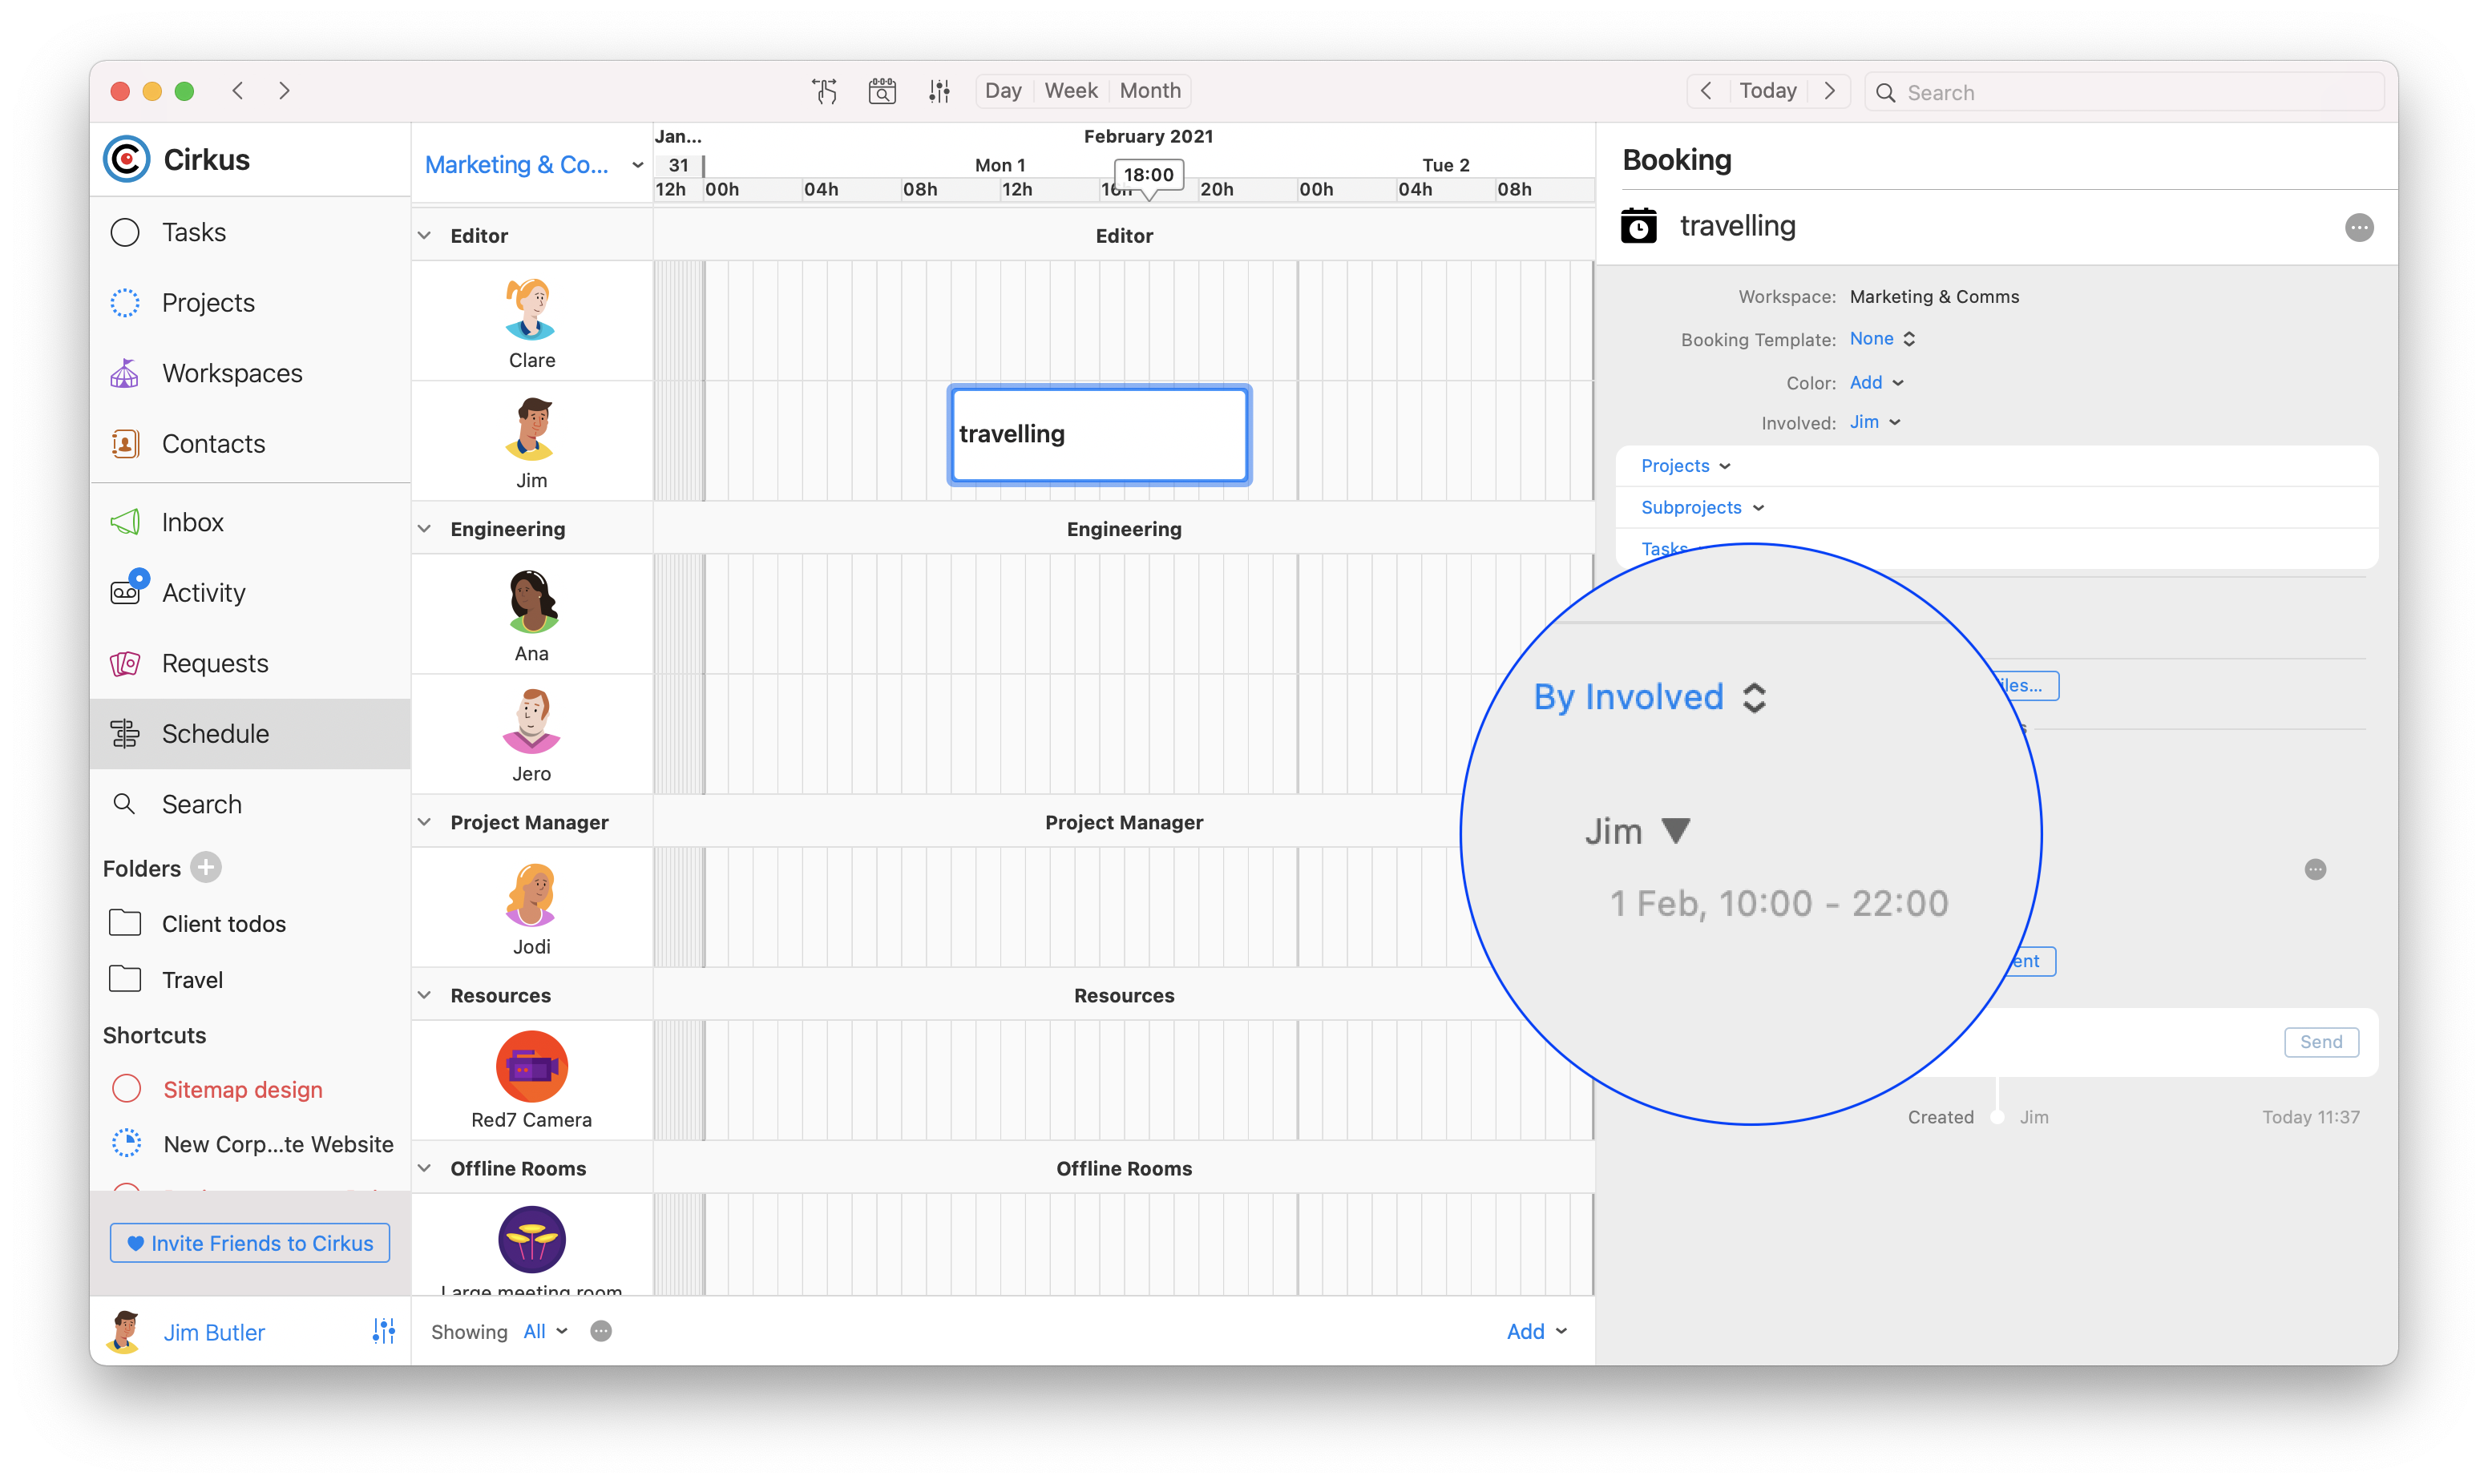Viewport: 2488px width, 1484px height.
Task: Select Schedule in the sidebar
Action: [x=250, y=733]
